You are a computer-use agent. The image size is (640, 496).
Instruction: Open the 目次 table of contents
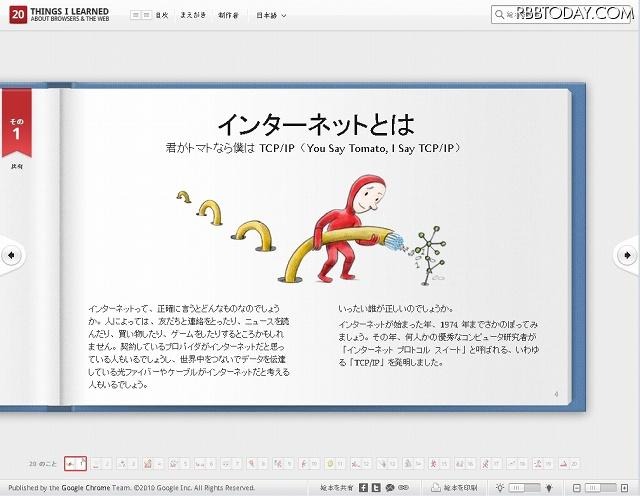(x=149, y=15)
